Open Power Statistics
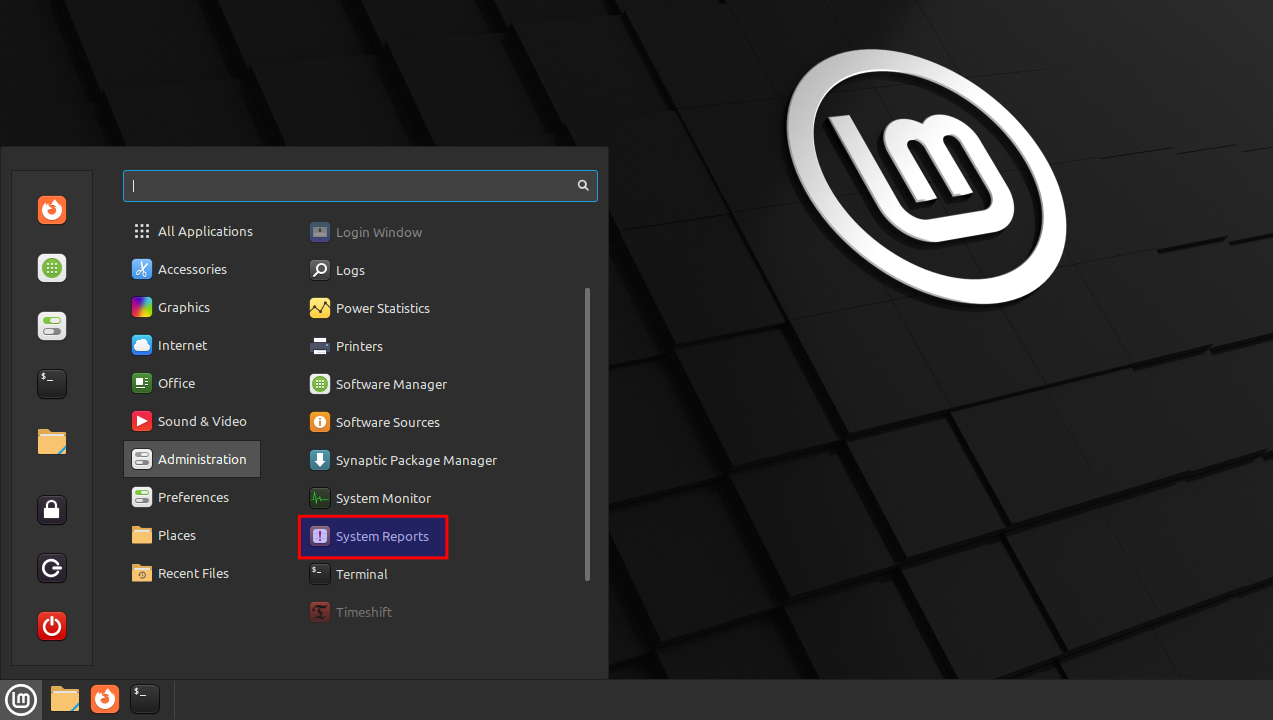 (370, 308)
